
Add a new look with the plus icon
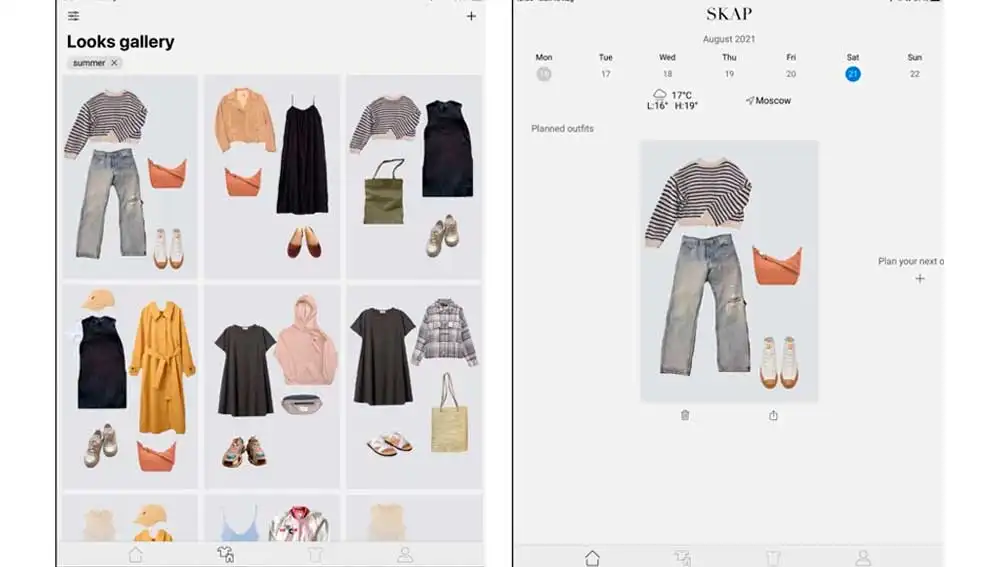tap(471, 16)
